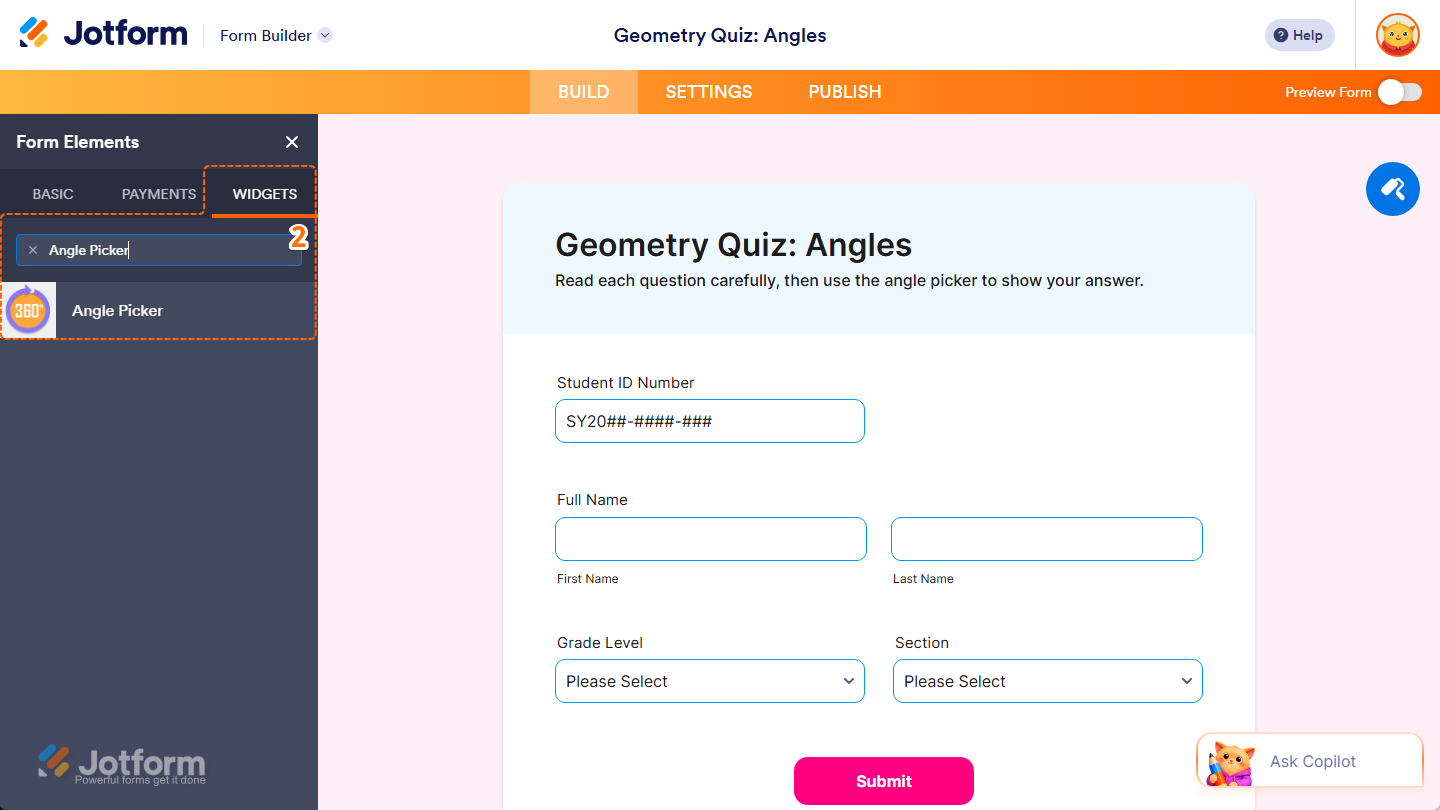Image resolution: width=1440 pixels, height=810 pixels.
Task: Clear the widget search with the X icon
Action: click(x=33, y=250)
